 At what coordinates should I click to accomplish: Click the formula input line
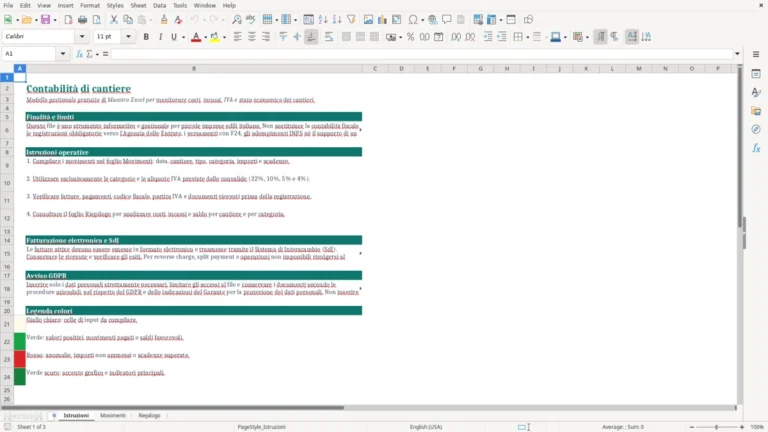[422, 54]
